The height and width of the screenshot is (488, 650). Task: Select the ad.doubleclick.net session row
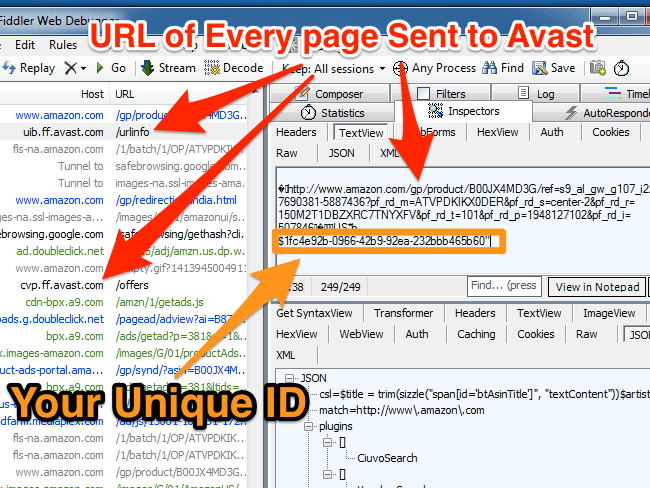[x=123, y=251]
